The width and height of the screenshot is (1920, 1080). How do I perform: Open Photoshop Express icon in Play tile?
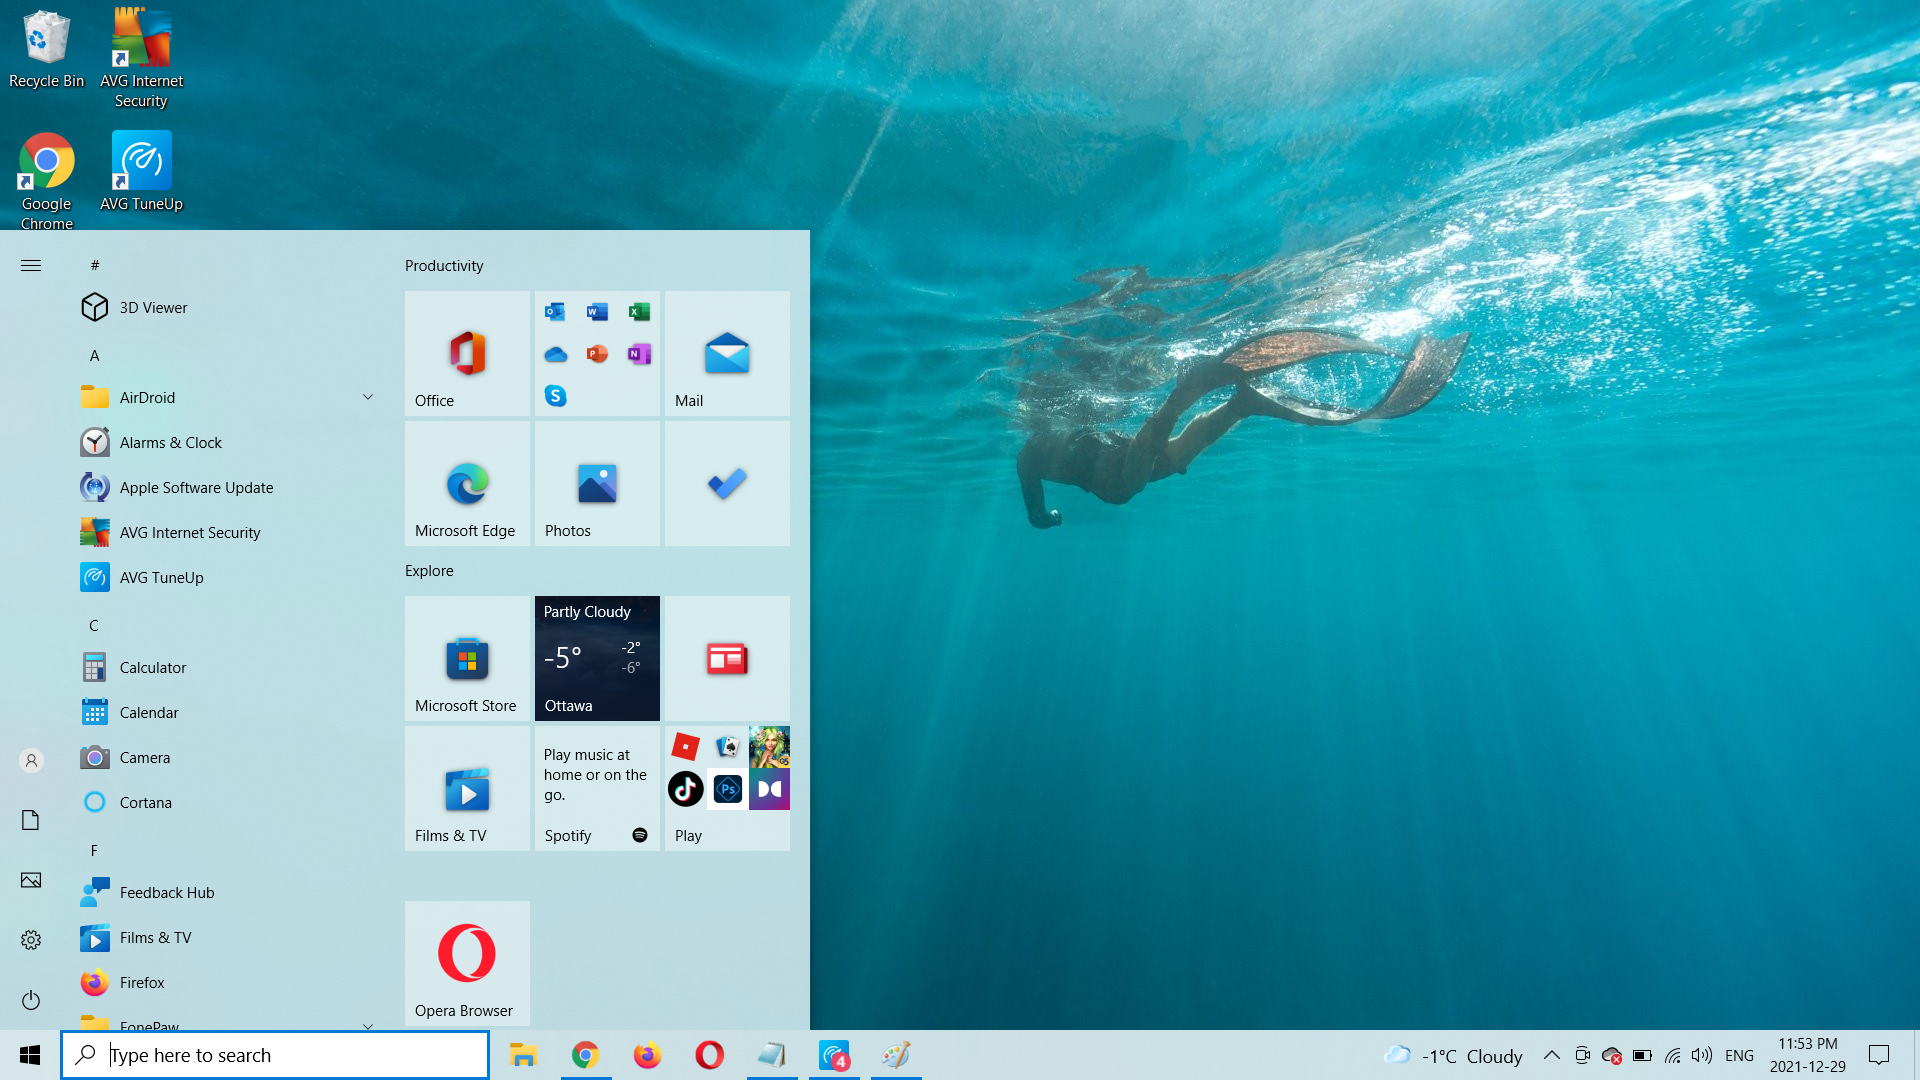point(728,789)
